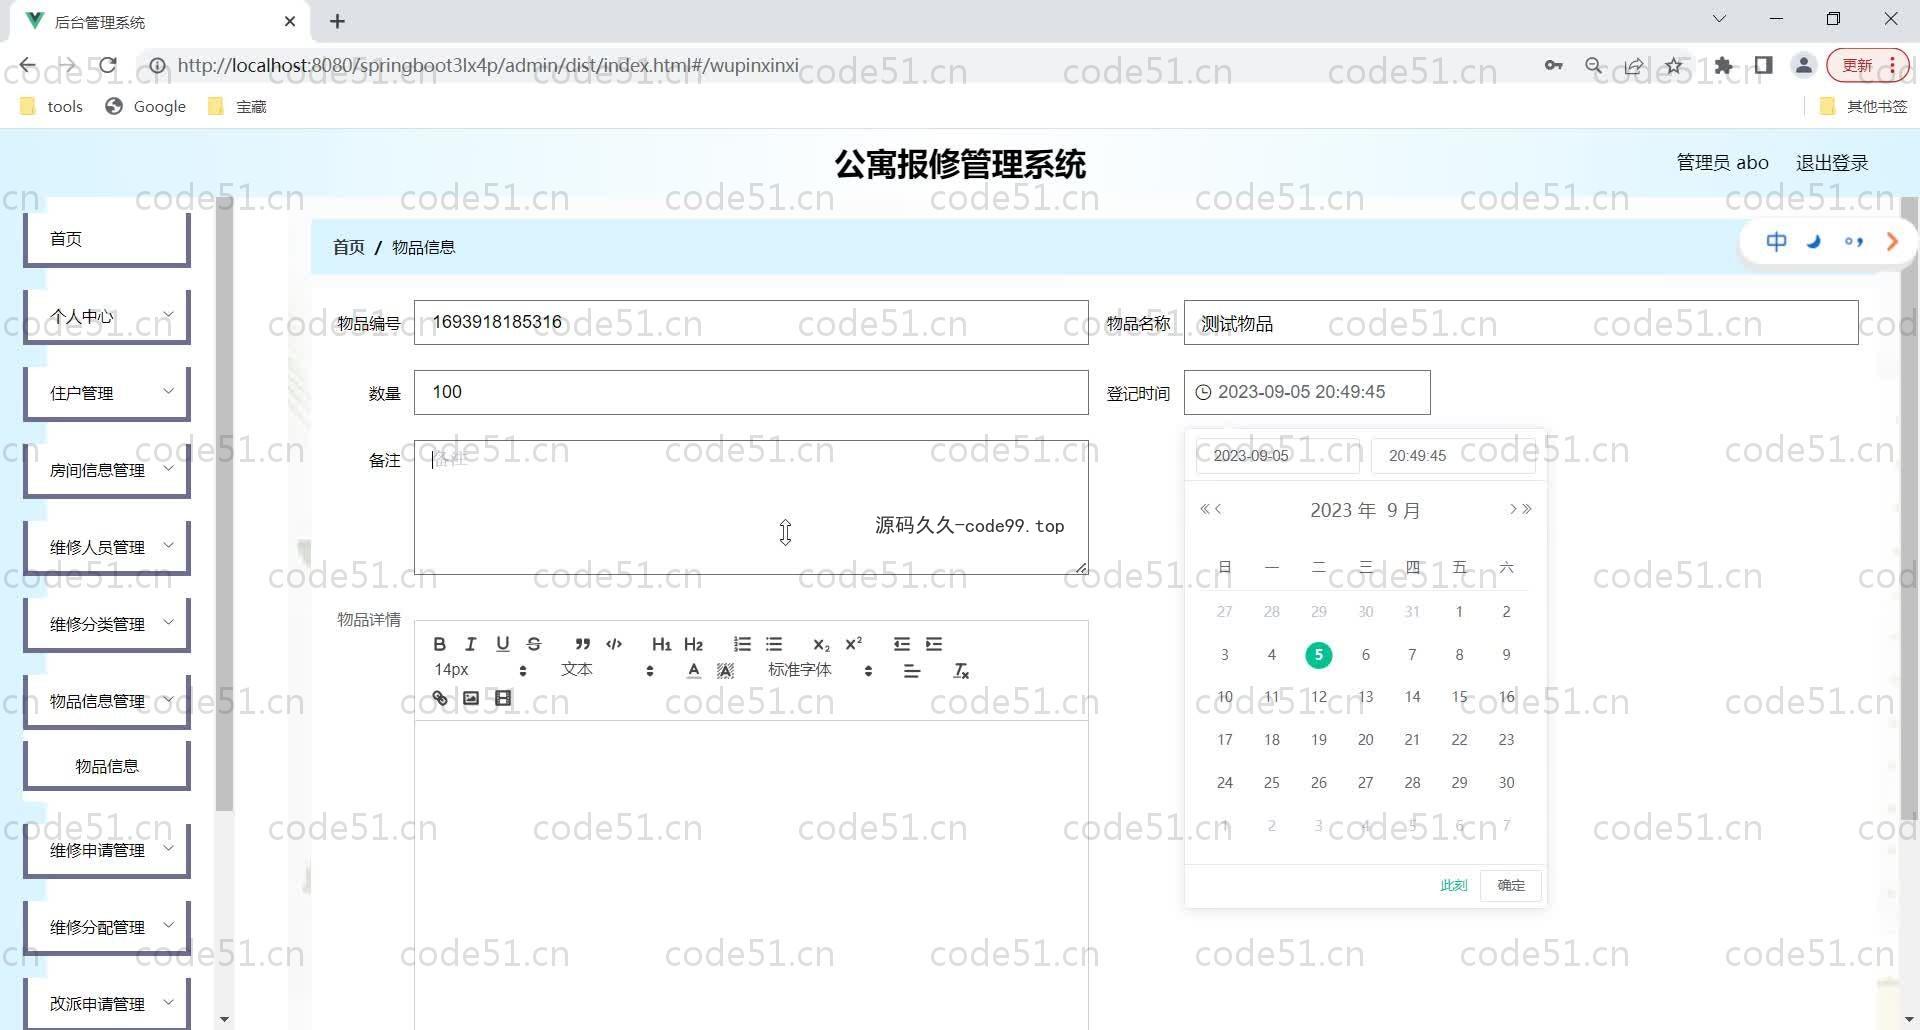The width and height of the screenshot is (1920, 1030).
Task: Apply superscript formatting
Action: (x=853, y=644)
